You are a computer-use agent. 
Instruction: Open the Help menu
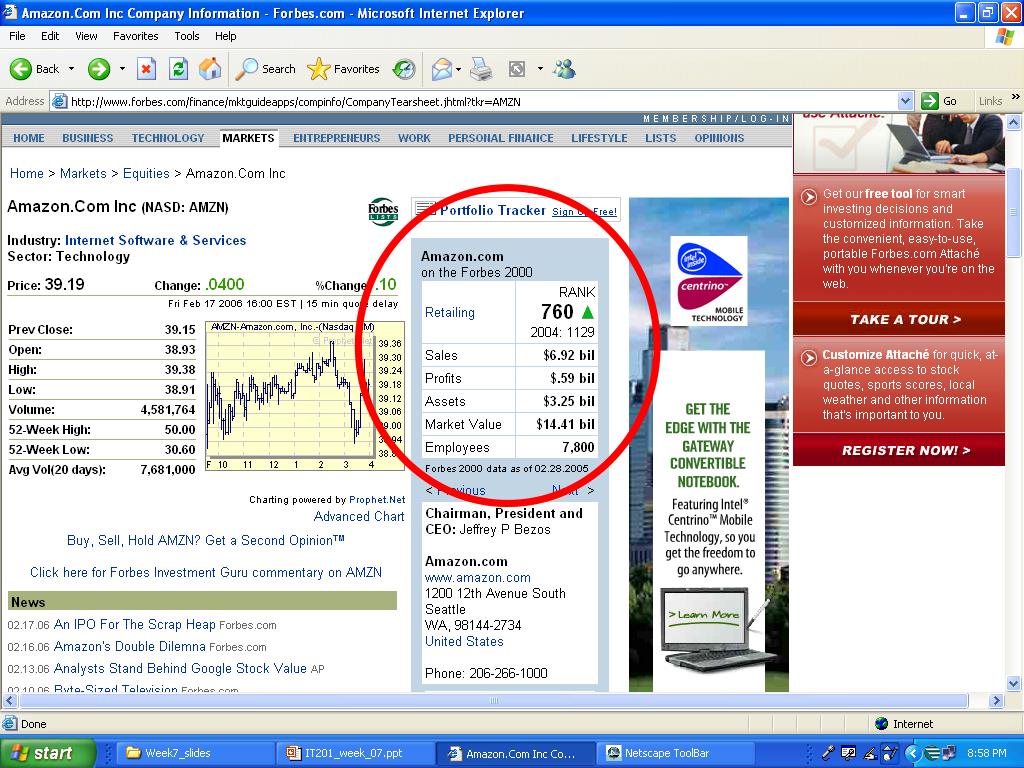[225, 36]
